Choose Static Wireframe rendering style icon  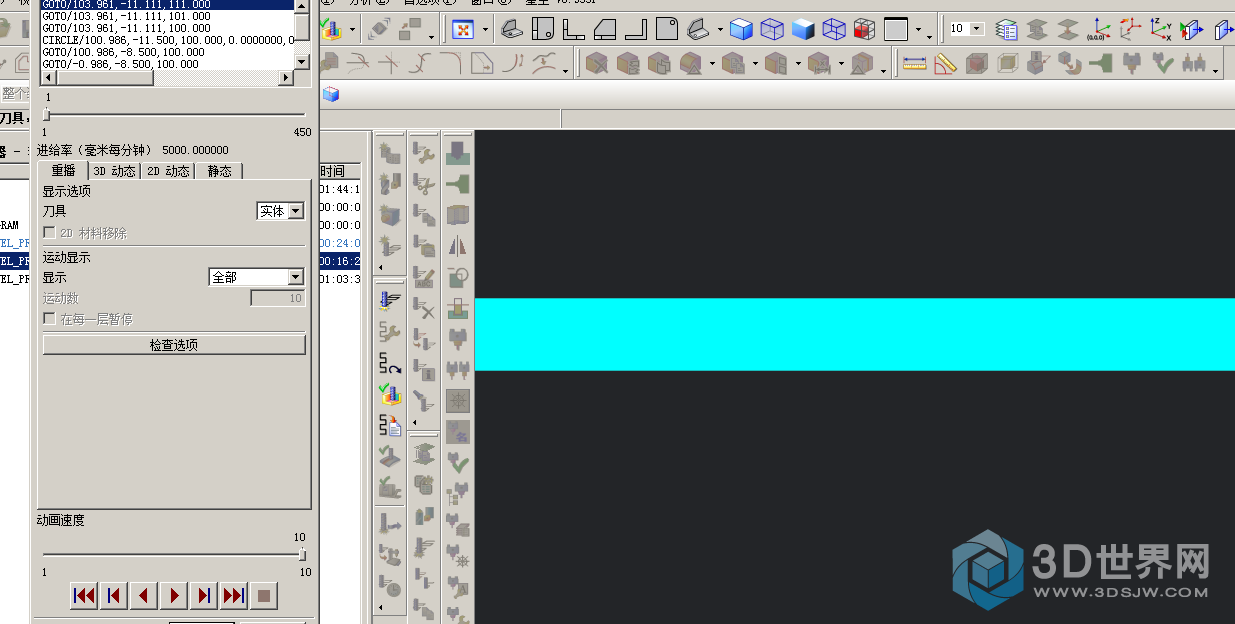pos(834,30)
